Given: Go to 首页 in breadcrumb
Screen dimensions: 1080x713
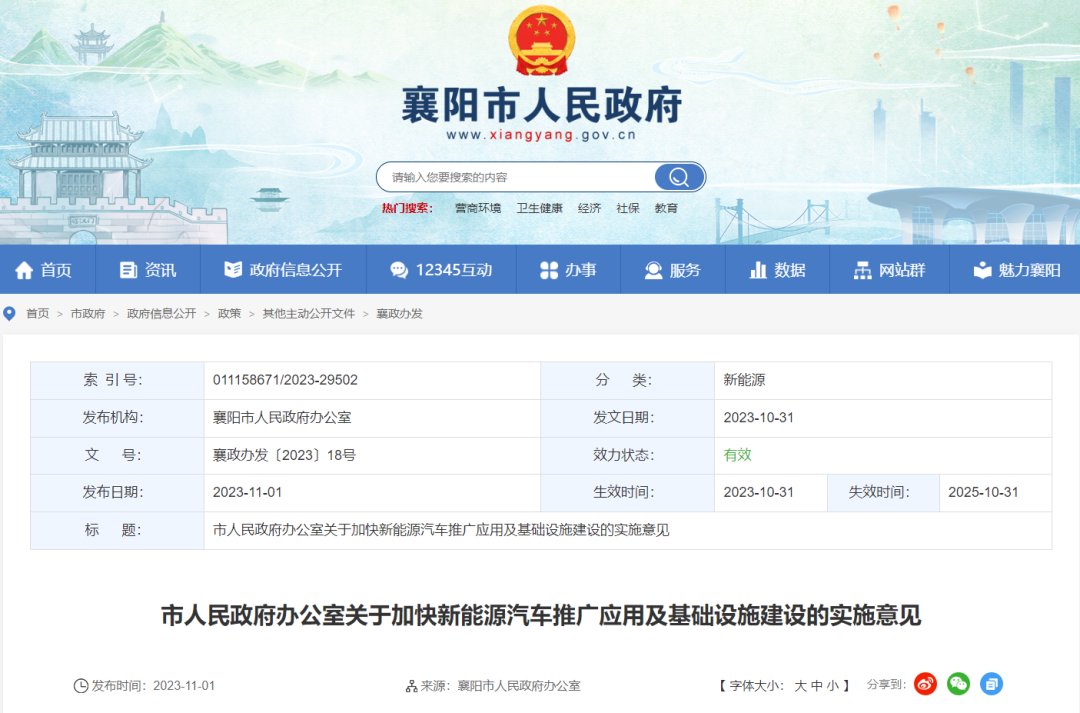Looking at the screenshot, I should (x=38, y=313).
